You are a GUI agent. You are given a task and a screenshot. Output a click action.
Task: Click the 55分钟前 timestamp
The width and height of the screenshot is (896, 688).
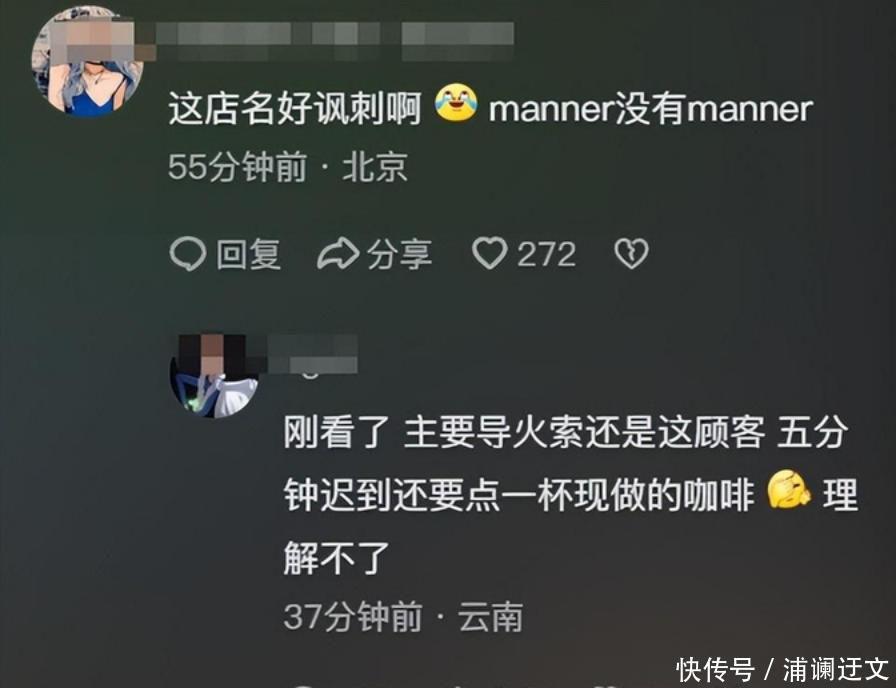[x=238, y=167]
